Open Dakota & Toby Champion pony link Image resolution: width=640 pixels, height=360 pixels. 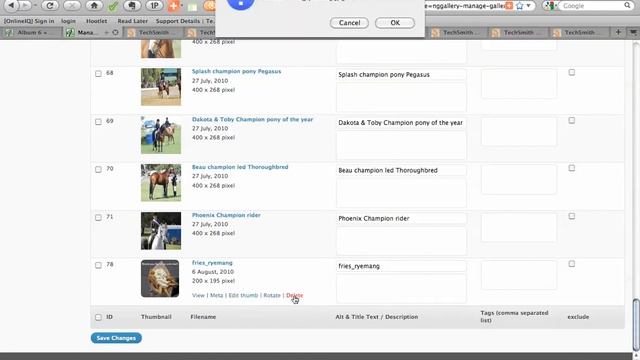coord(252,120)
